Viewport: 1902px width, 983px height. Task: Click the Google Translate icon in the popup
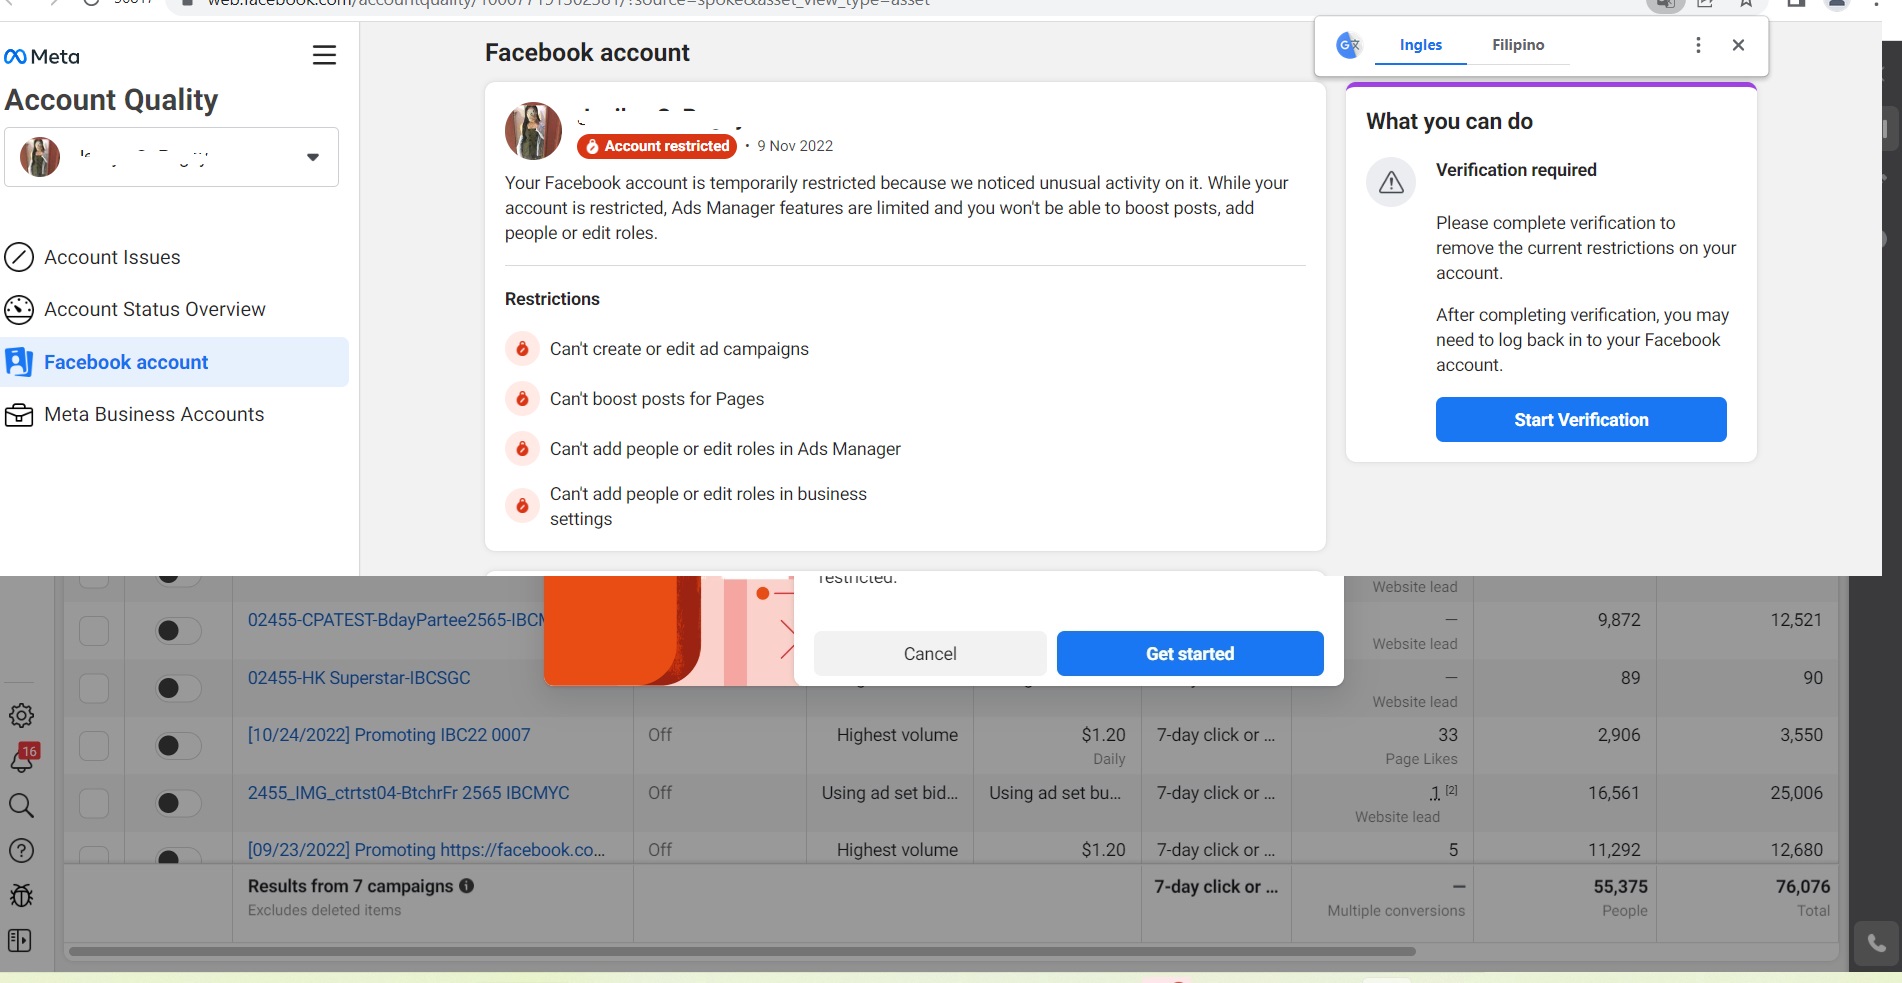tap(1348, 45)
